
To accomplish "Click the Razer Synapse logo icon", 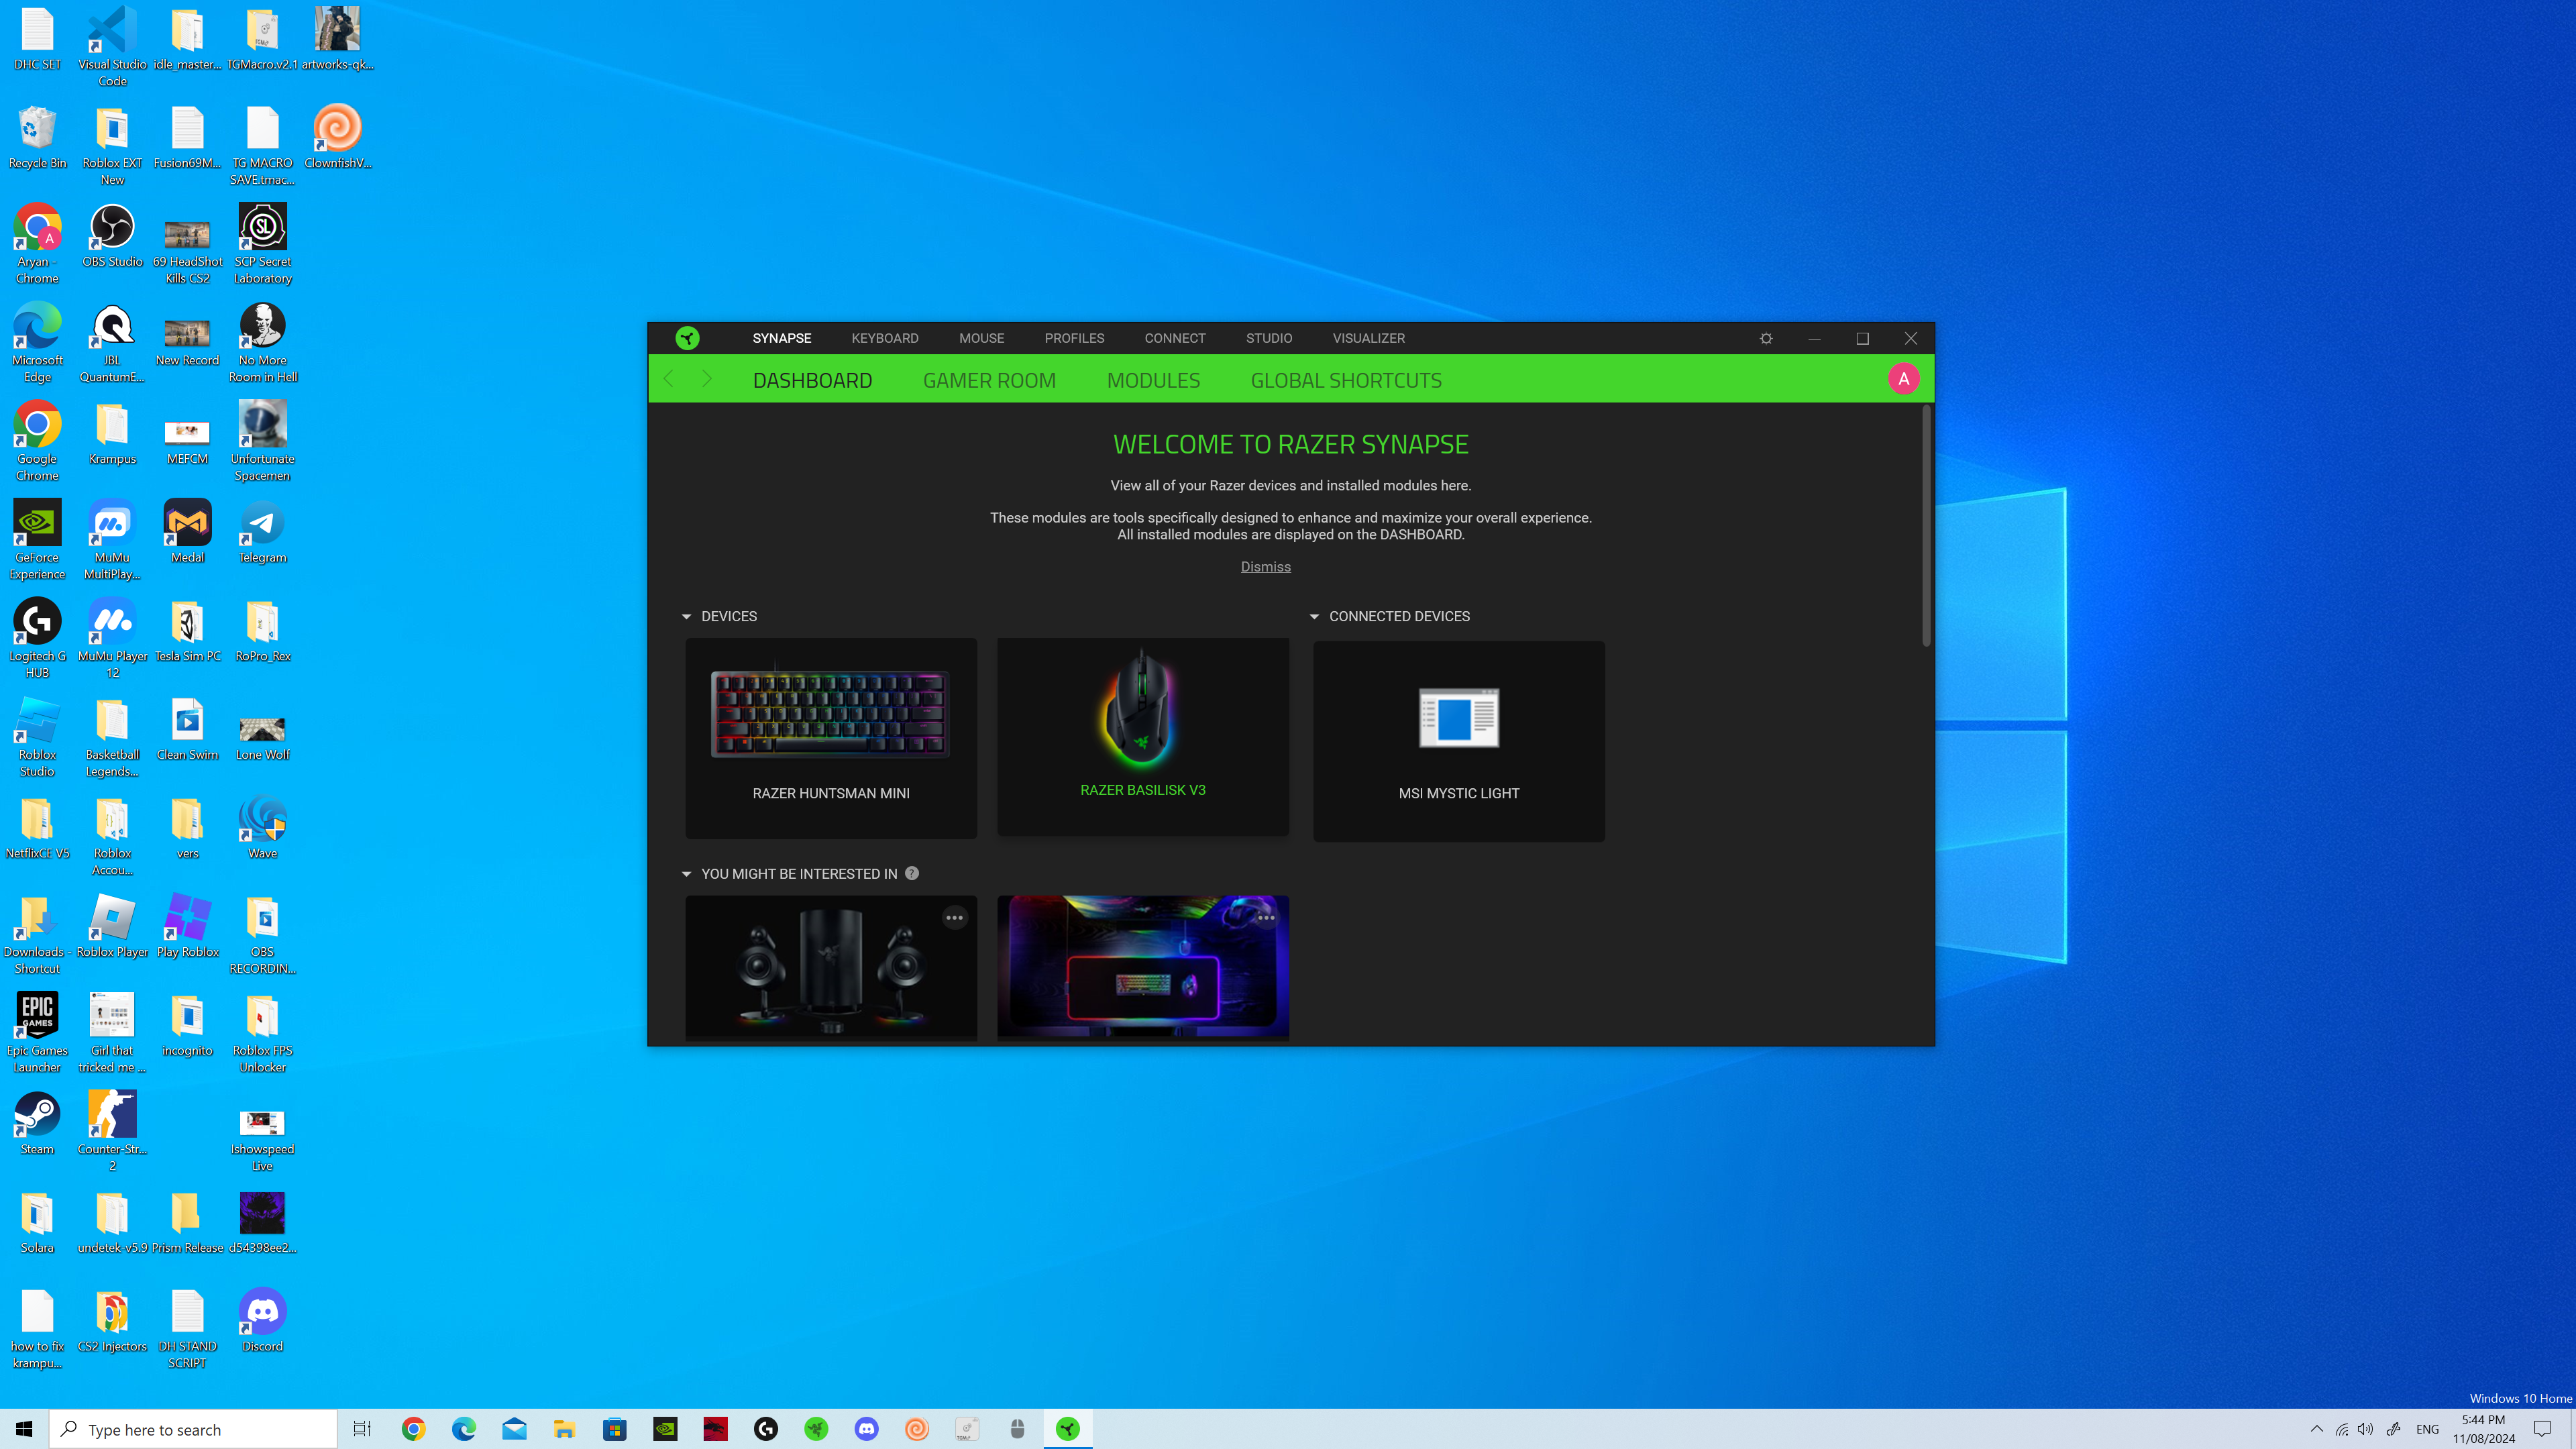I will click(x=687, y=338).
